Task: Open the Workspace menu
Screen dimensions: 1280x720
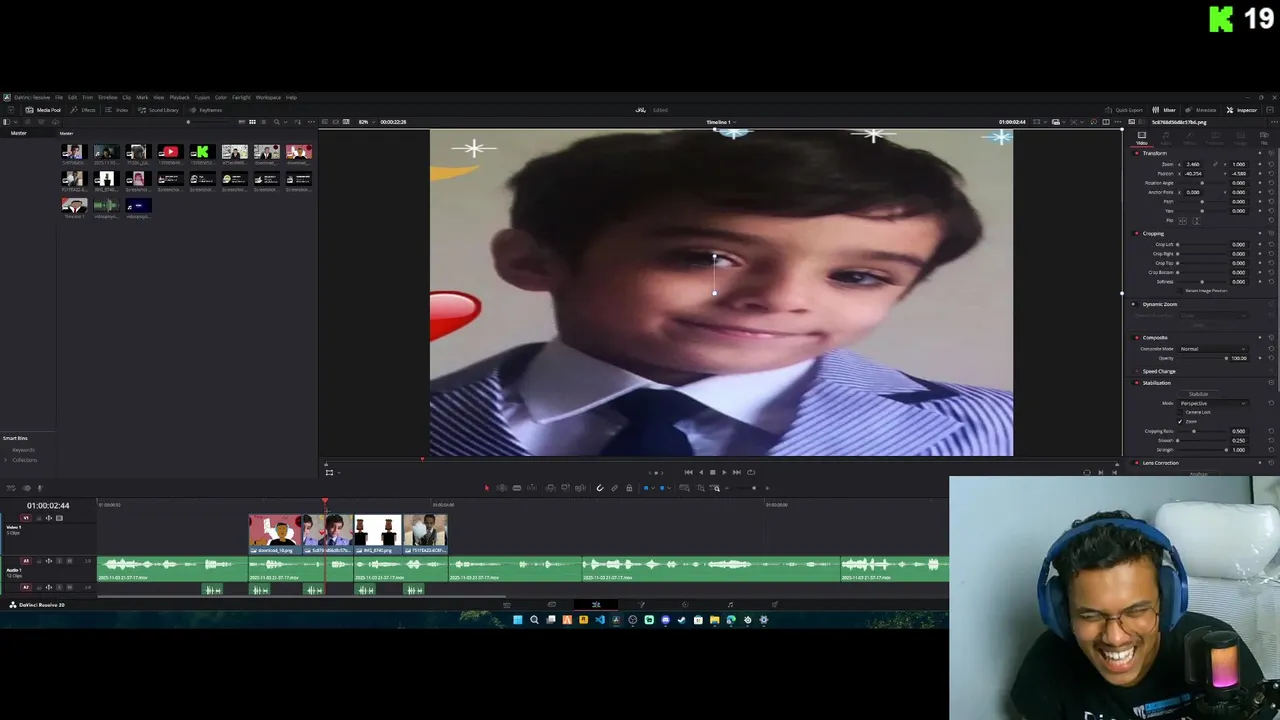Action: (268, 97)
